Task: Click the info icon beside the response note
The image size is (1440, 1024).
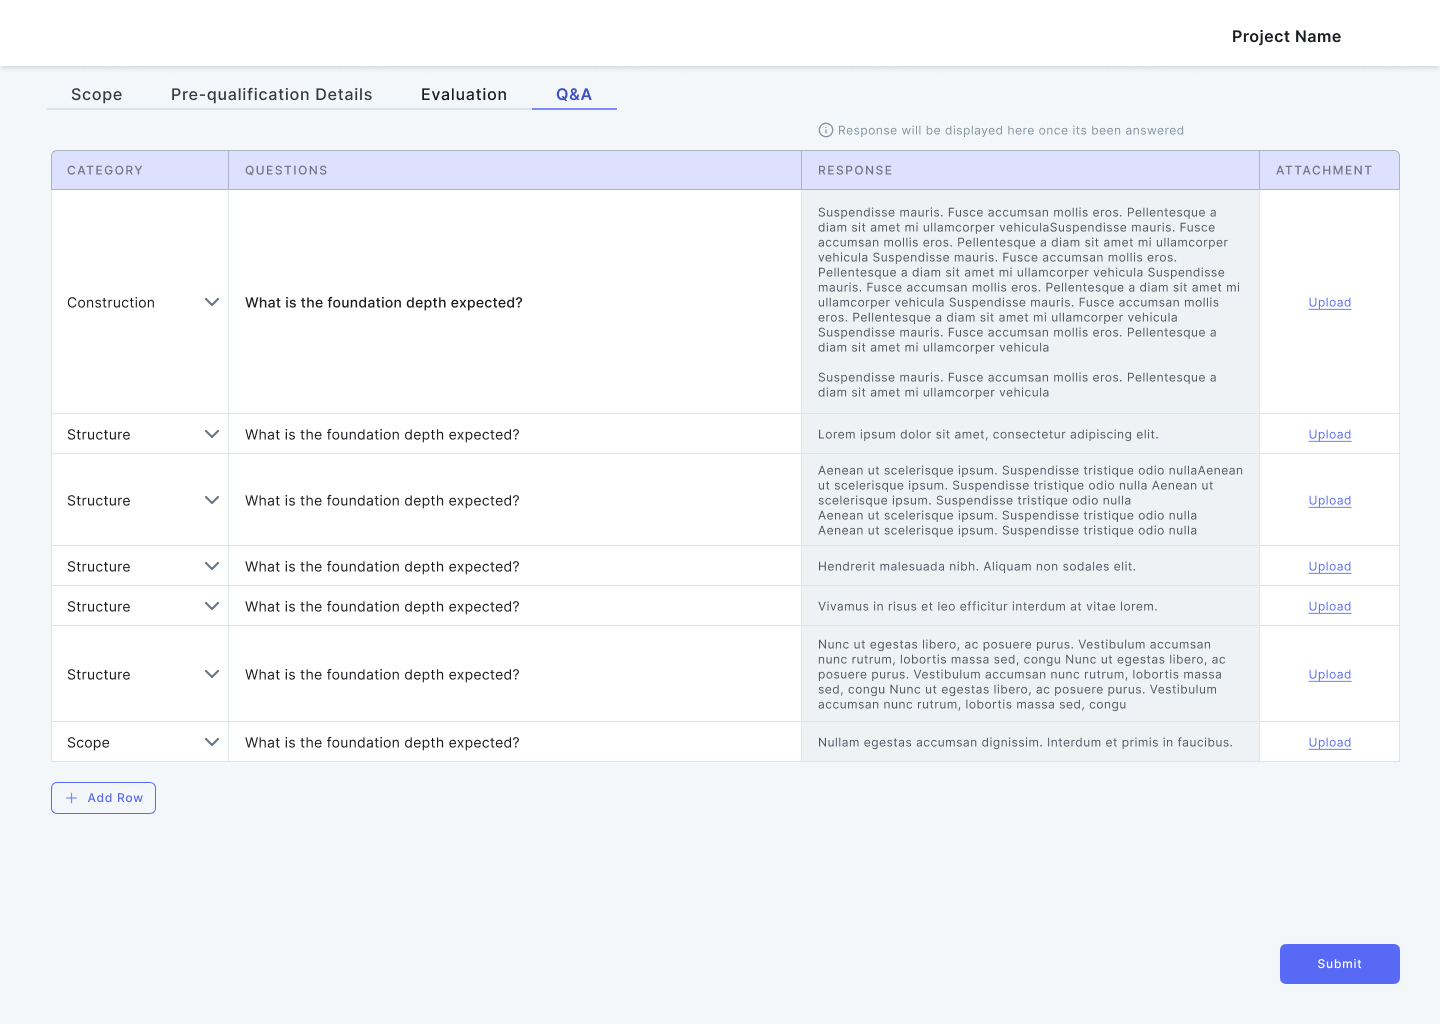Action: (x=825, y=130)
